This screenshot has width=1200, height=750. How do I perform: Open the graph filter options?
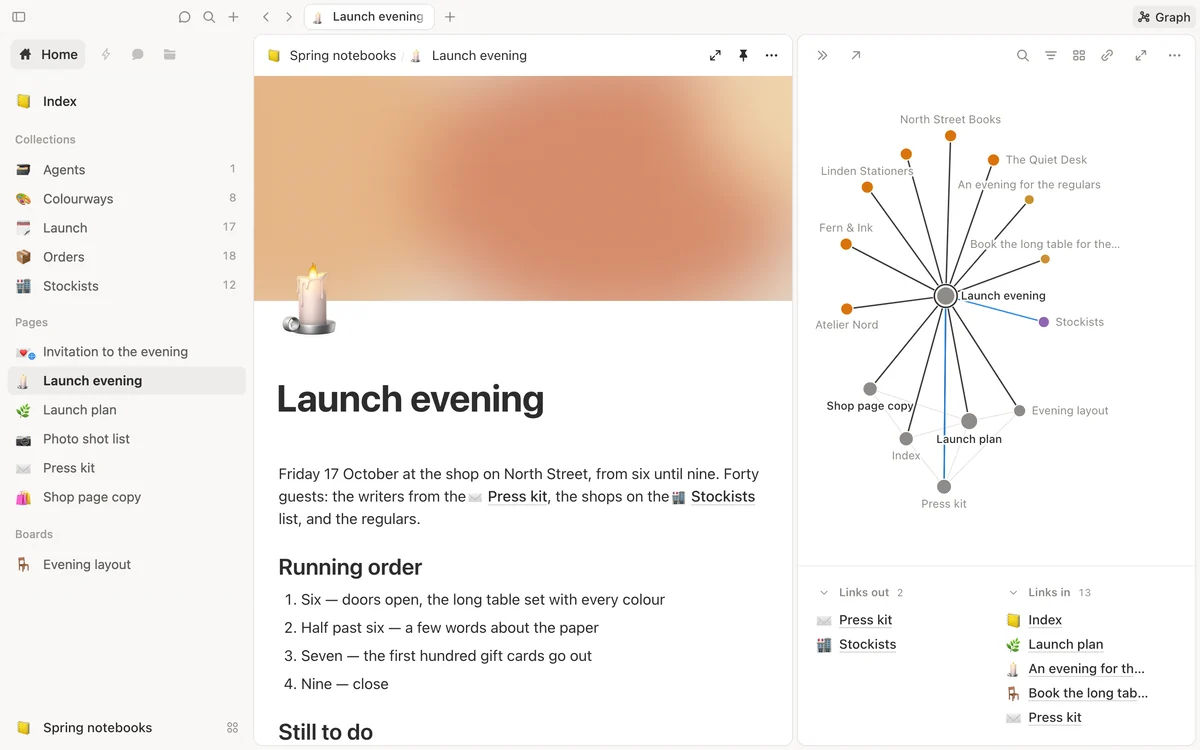pyautogui.click(x=1051, y=56)
